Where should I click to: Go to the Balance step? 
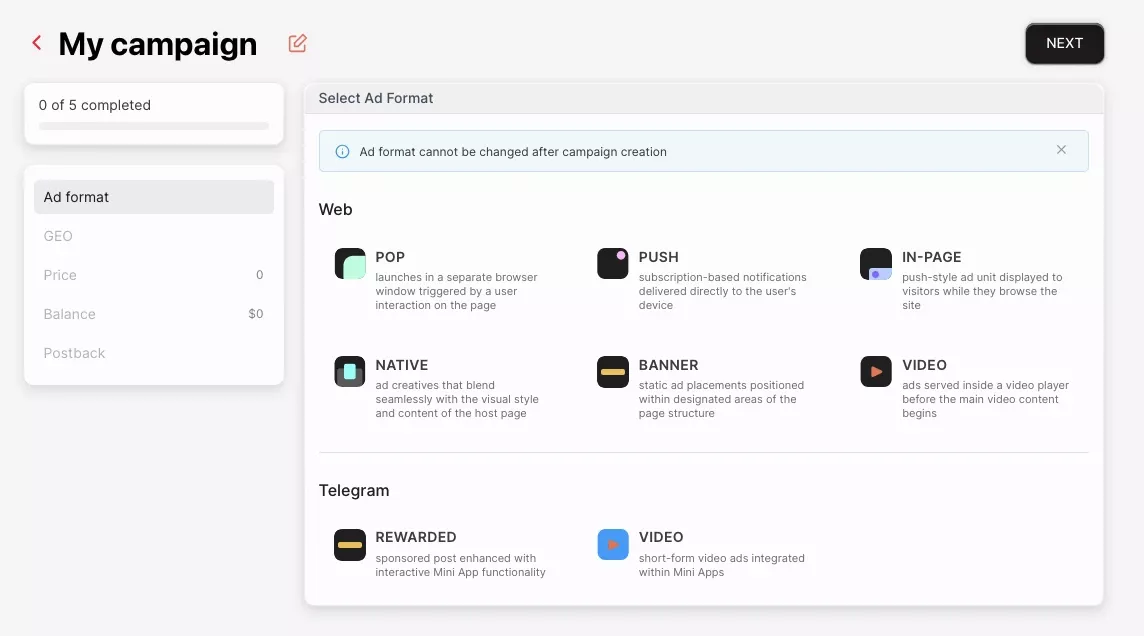(x=154, y=314)
